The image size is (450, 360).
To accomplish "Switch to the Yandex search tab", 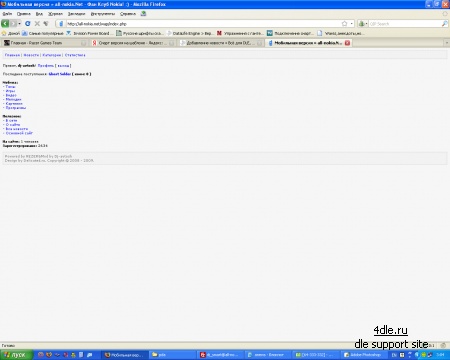I will [x=133, y=43].
